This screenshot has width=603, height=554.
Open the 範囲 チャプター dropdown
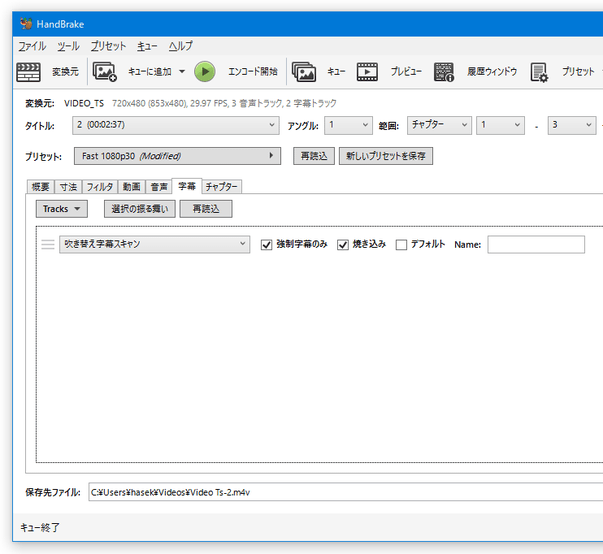point(439,125)
